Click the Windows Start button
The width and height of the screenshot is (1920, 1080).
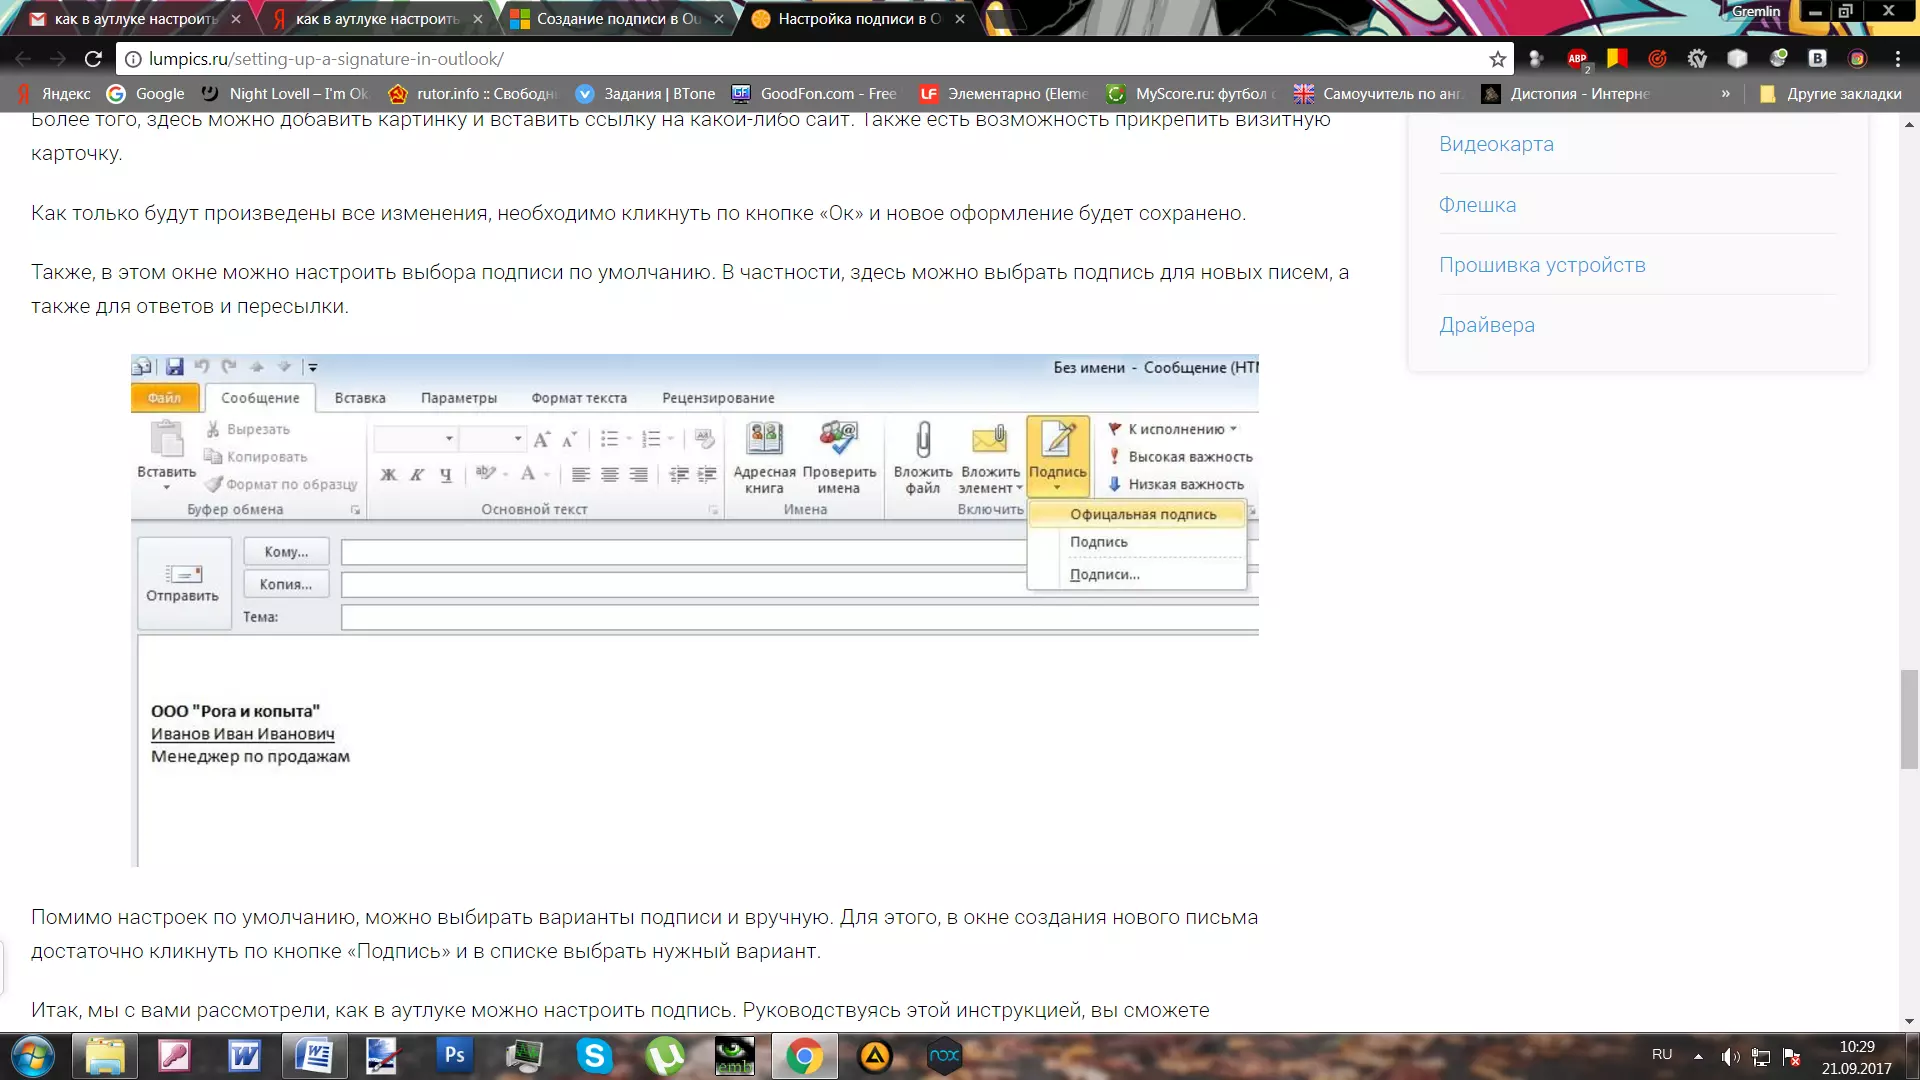click(x=33, y=1056)
